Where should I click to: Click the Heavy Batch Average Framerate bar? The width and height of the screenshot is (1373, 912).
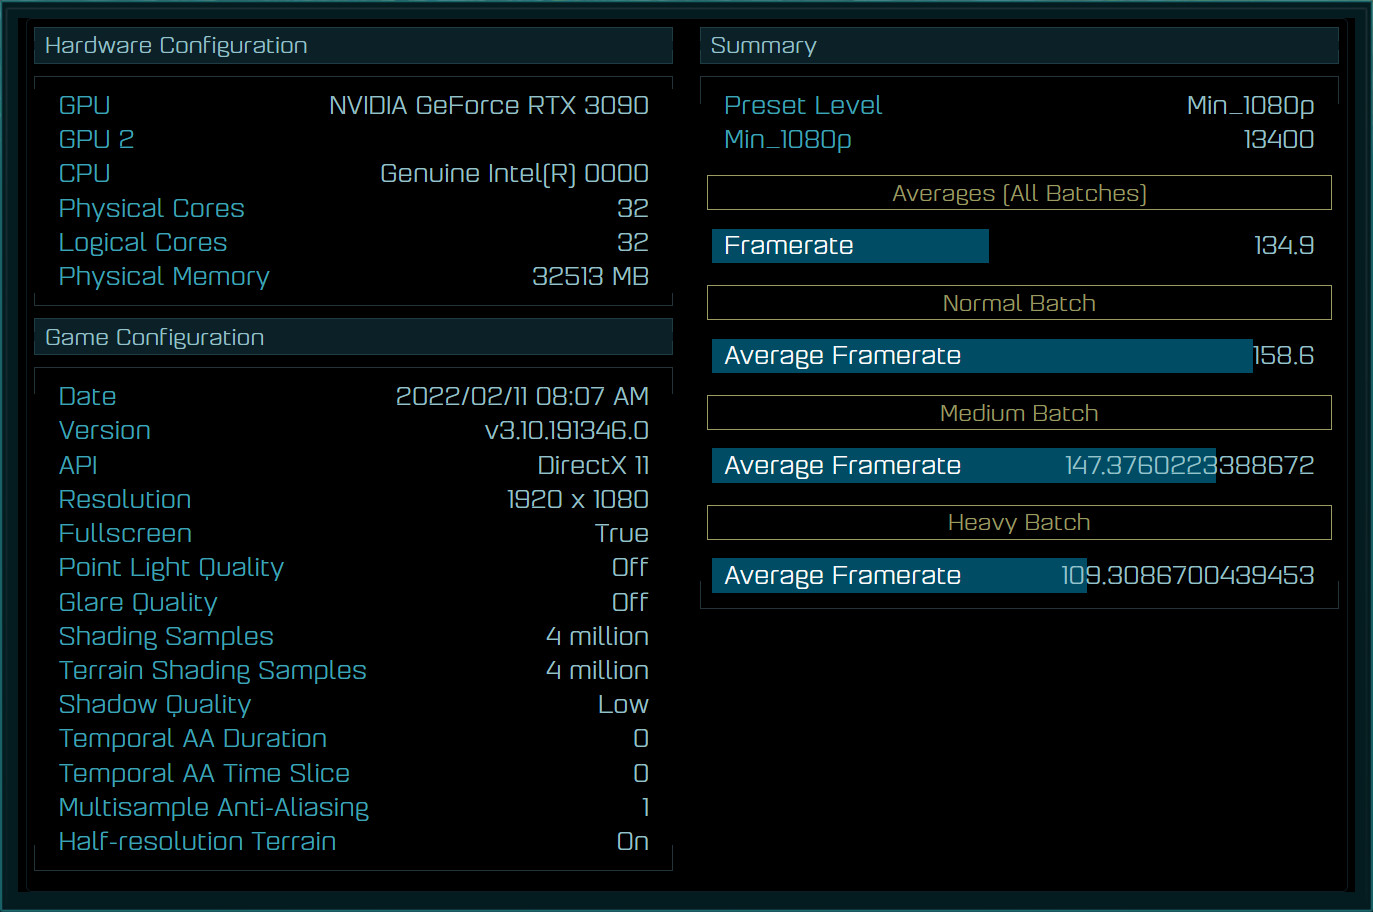899,576
